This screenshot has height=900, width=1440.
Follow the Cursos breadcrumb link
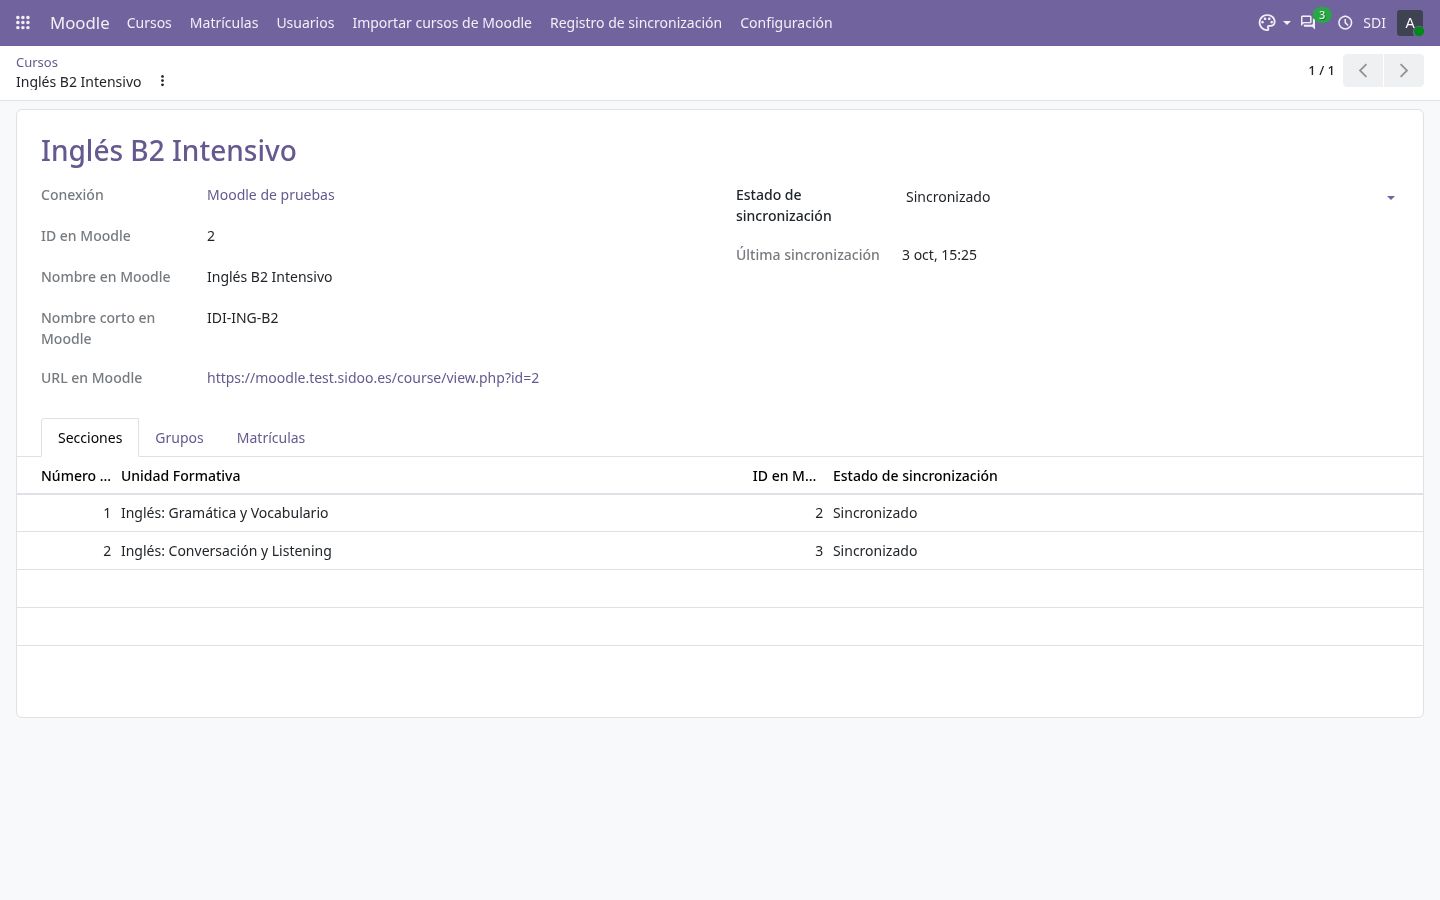point(37,62)
